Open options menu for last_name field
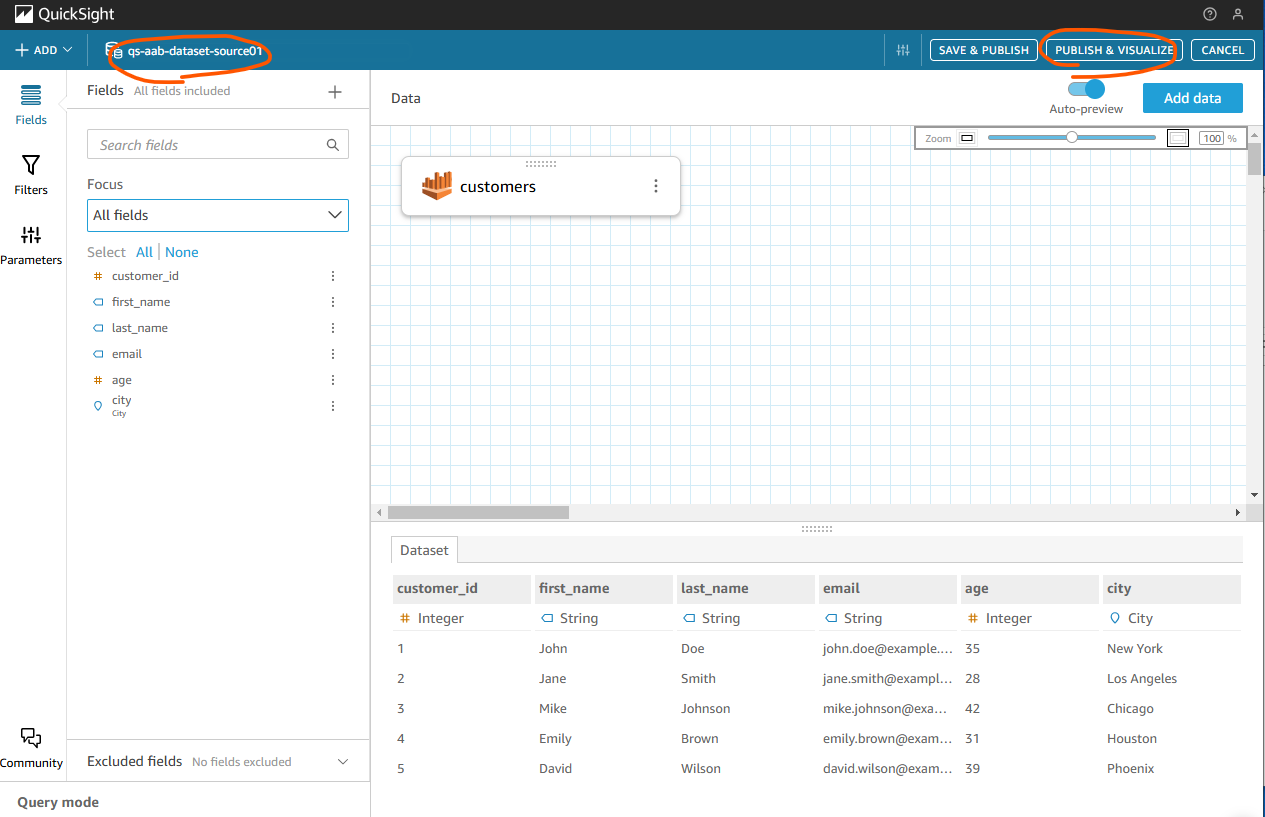Viewport: 1265px width, 817px height. 333,328
